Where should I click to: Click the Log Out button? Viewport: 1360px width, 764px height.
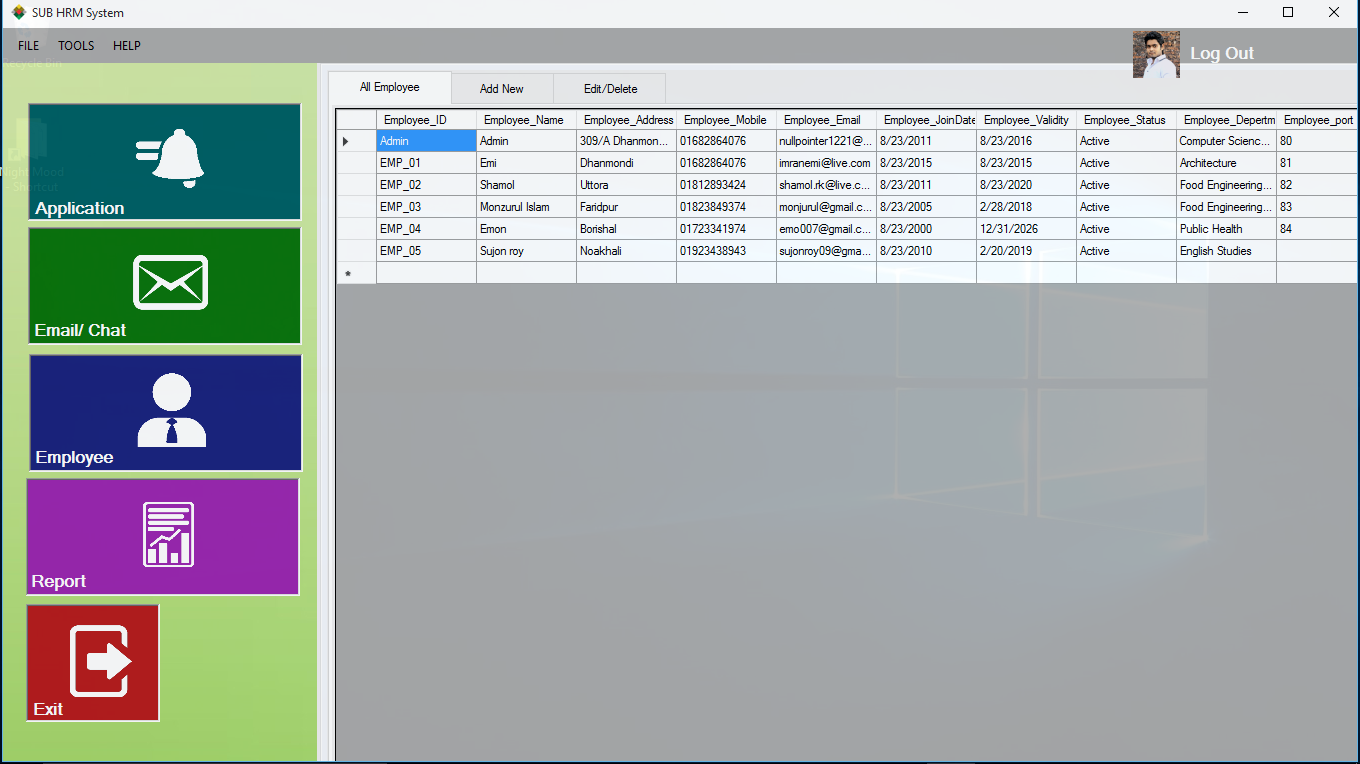(x=1222, y=53)
